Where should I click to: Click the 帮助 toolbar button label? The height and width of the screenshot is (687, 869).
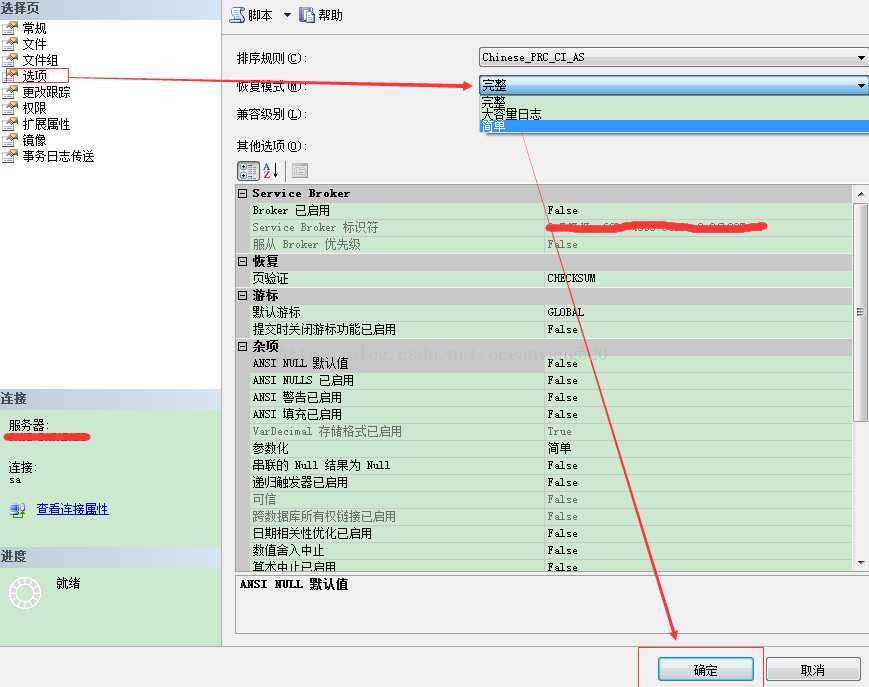pyautogui.click(x=330, y=15)
